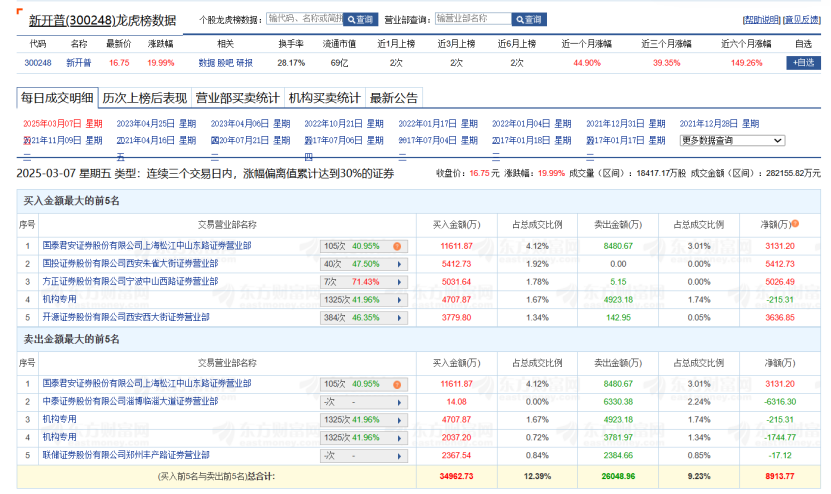Viewport: 831px width, 494px height.
Task: Expand arrow in 开源证券 西安西大街 row
Action: (x=400, y=318)
